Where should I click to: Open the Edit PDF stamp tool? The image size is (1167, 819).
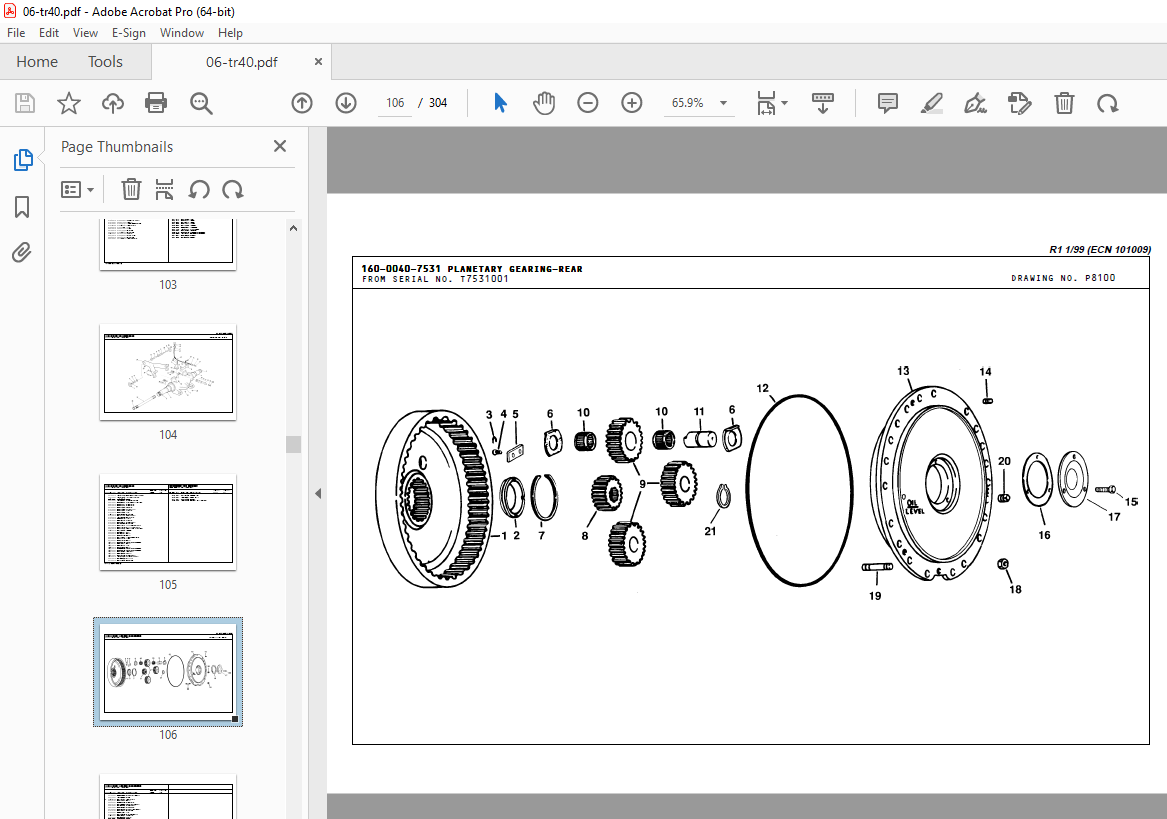tap(1020, 103)
